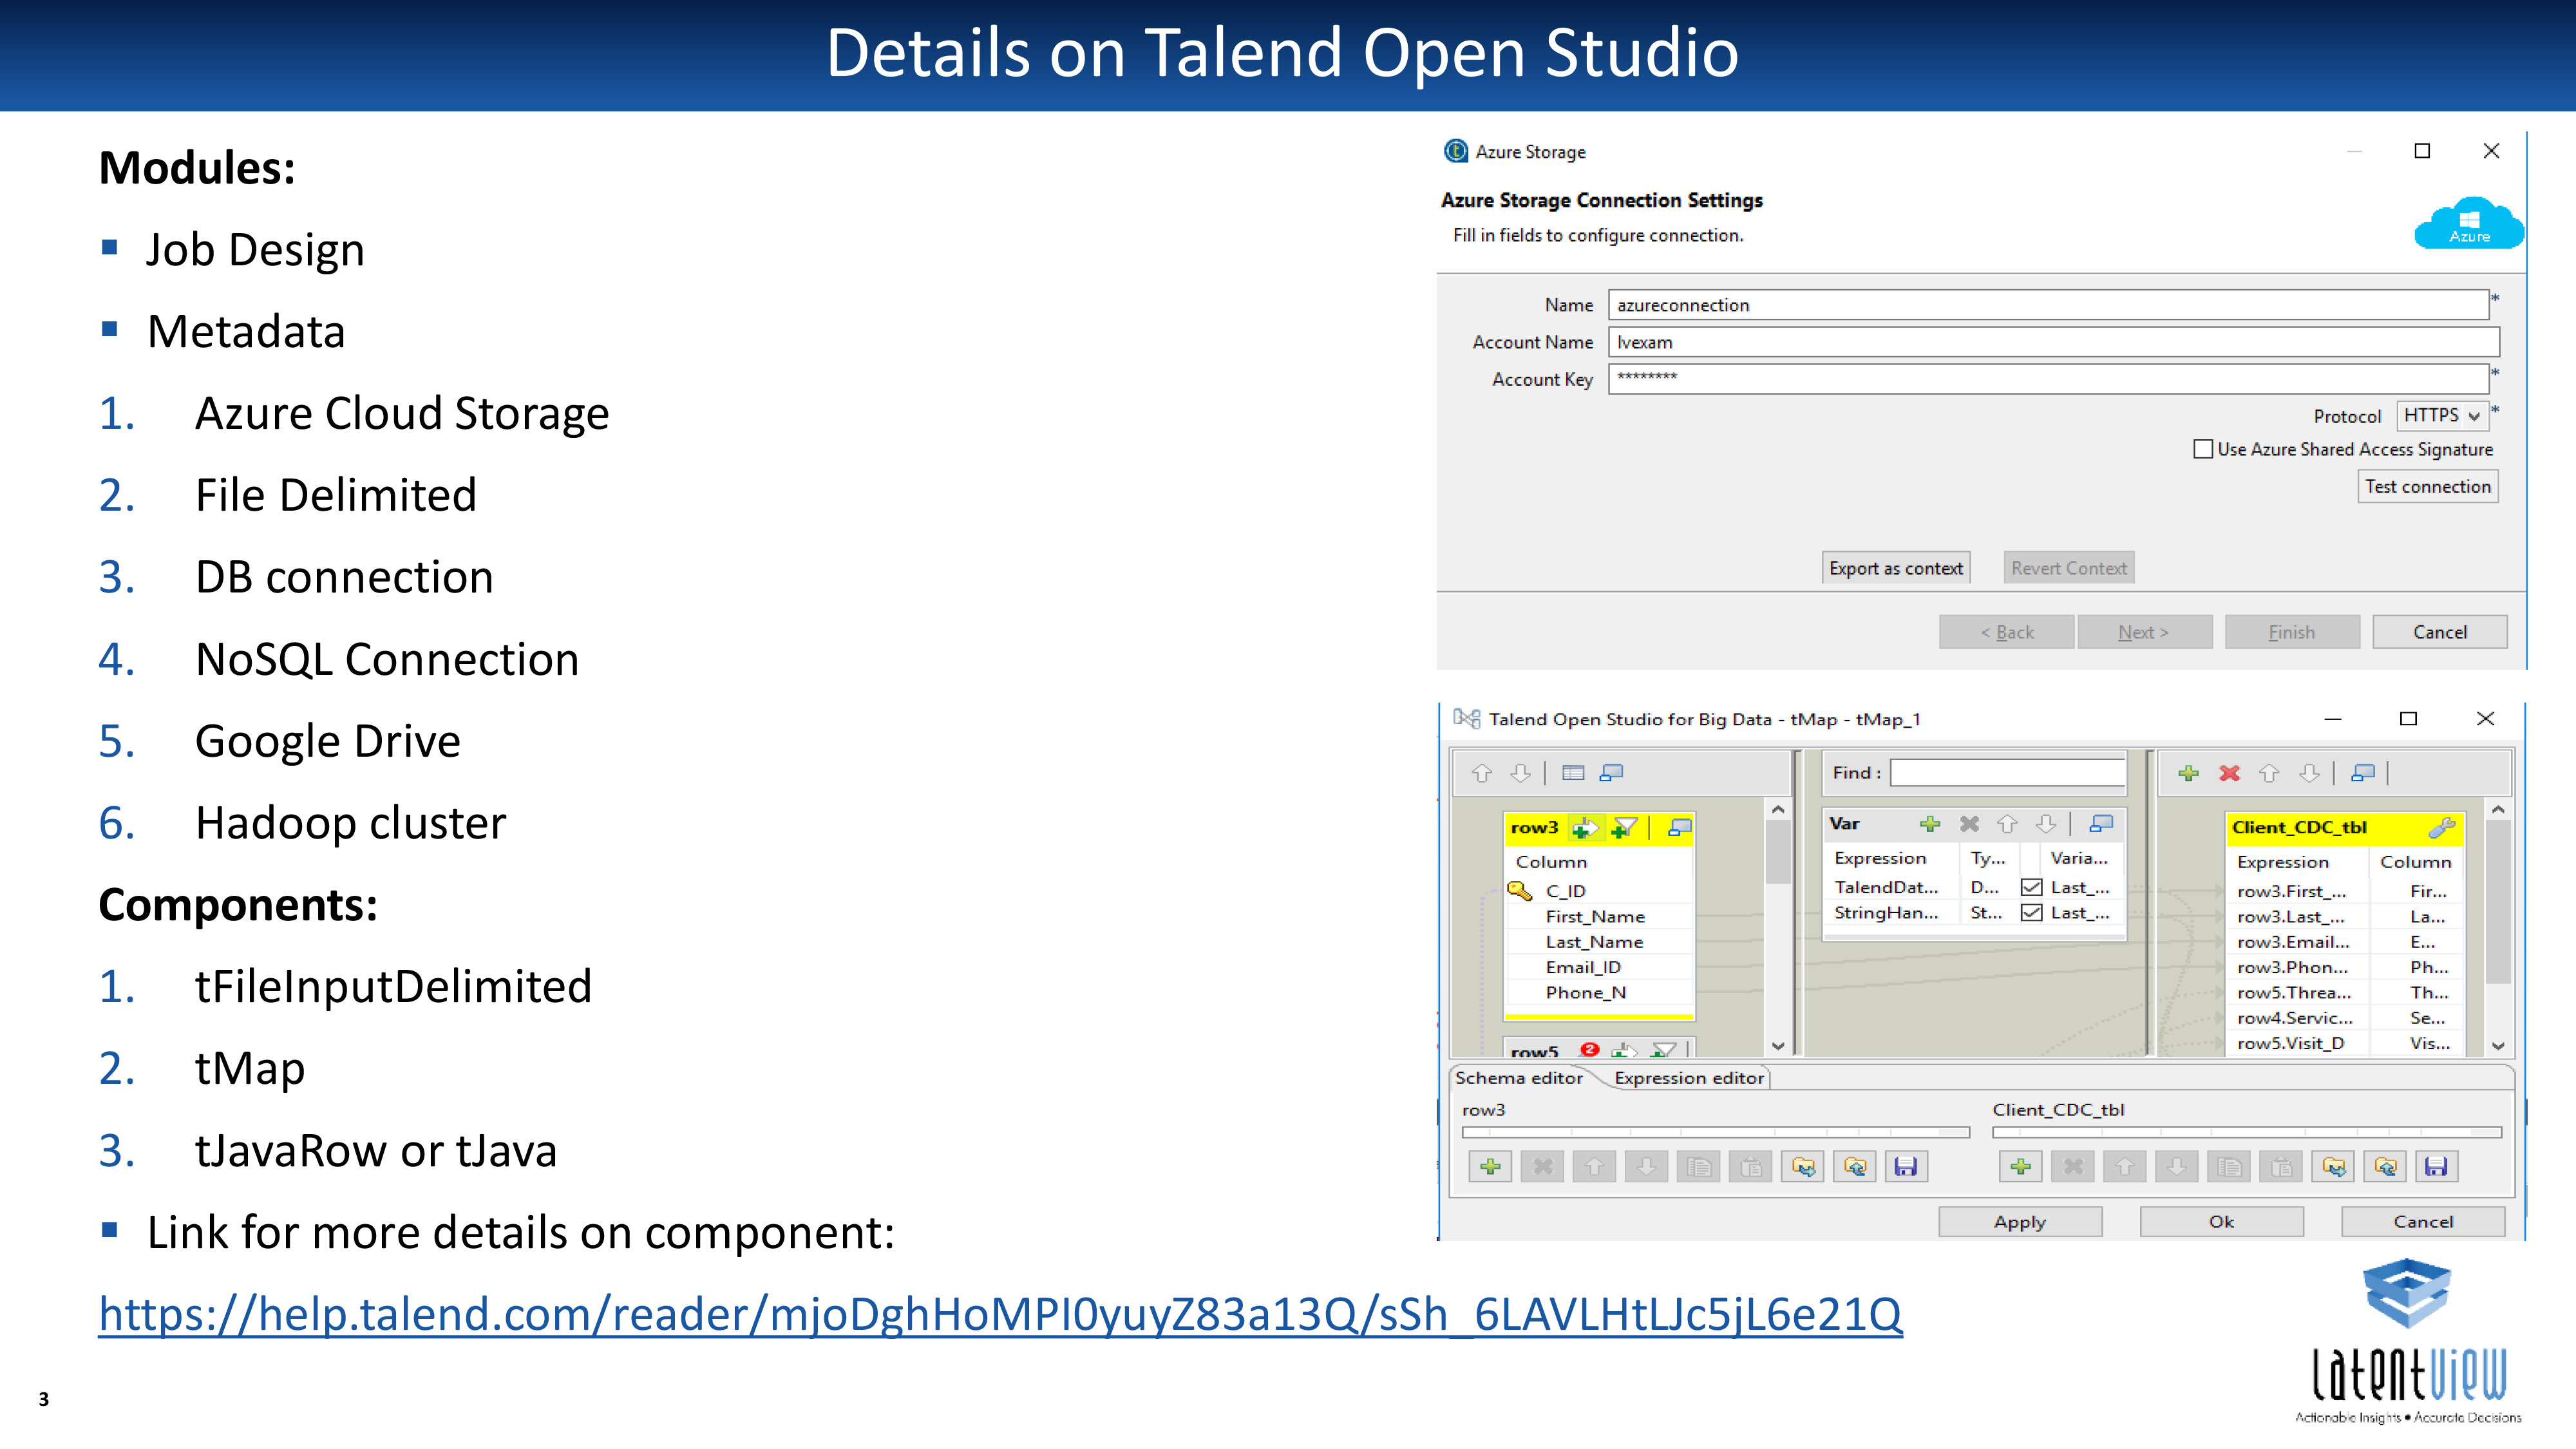Click row5 error badge icon
Image resolution: width=2576 pixels, height=1449 pixels.
1590,1049
